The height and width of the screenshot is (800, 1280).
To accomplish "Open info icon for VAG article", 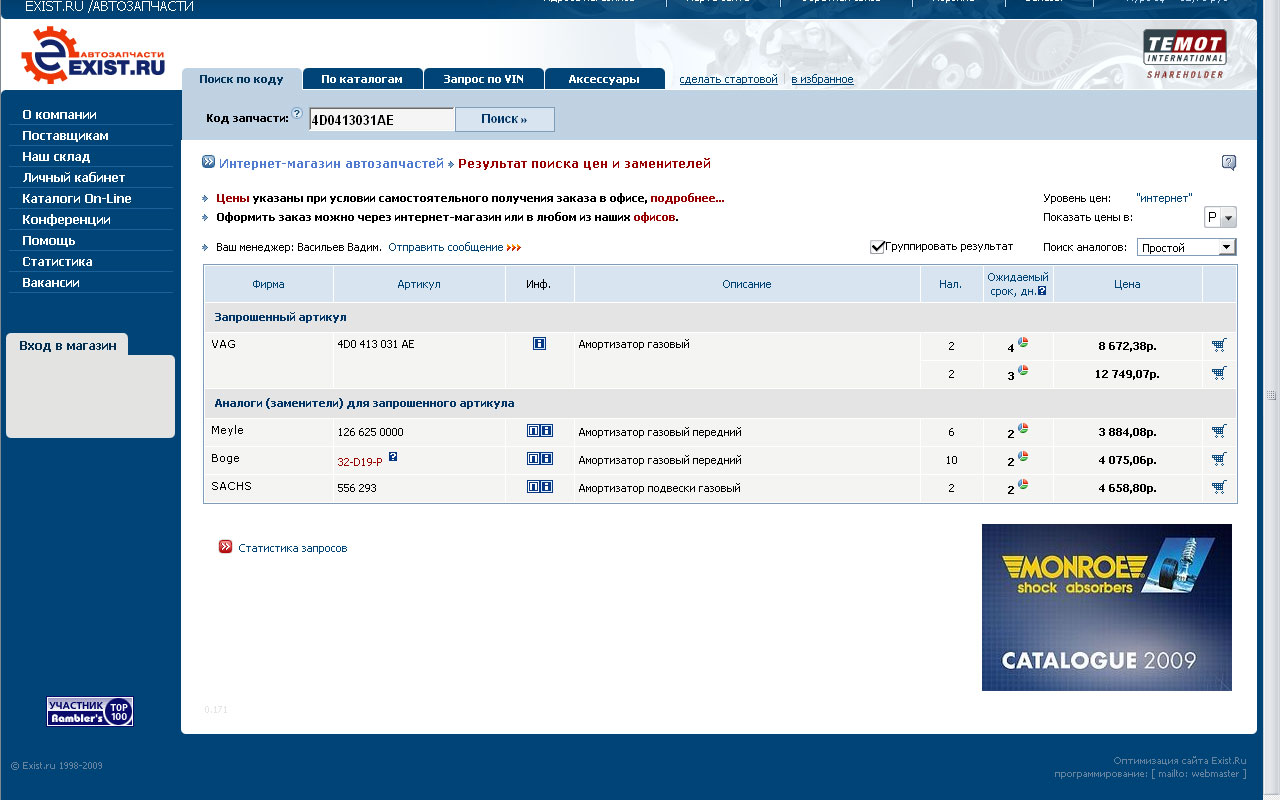I will tap(539, 344).
